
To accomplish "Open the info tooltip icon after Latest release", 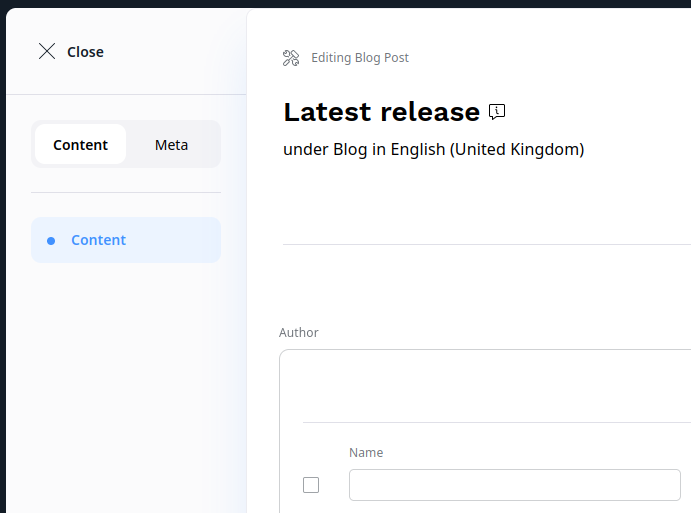I will (x=497, y=111).
